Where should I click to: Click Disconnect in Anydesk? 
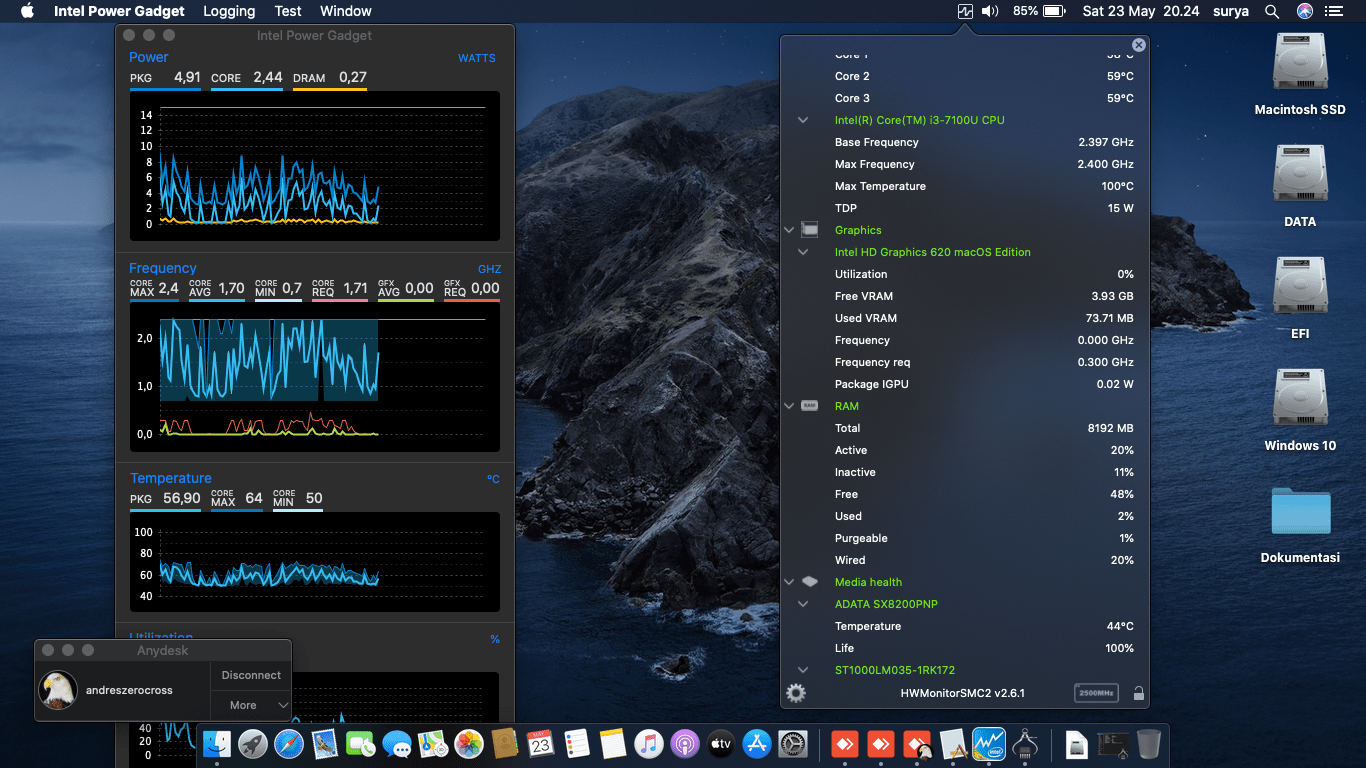(251, 675)
